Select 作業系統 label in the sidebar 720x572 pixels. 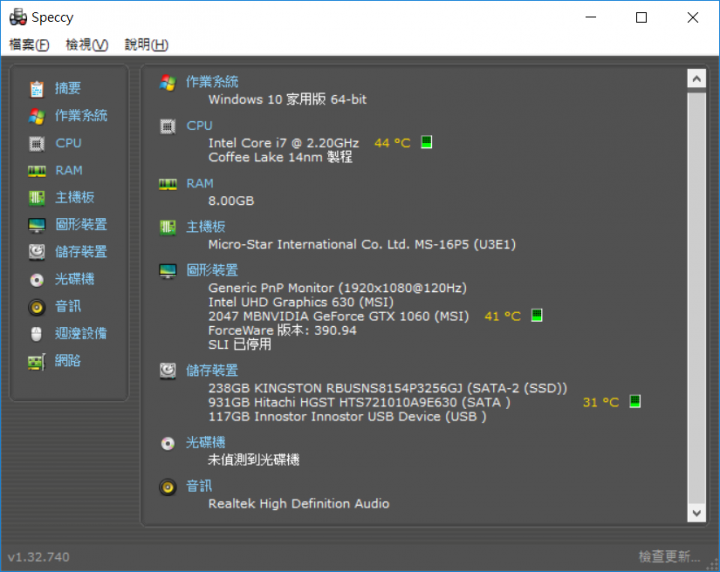point(81,115)
